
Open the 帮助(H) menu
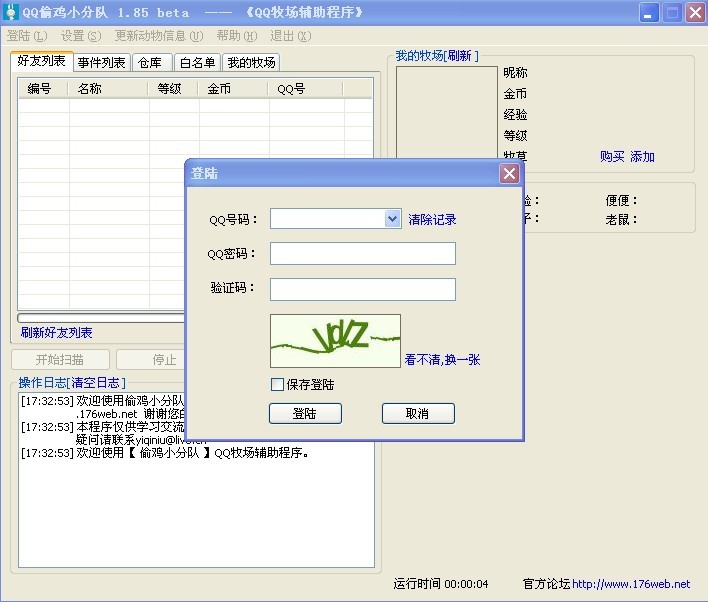tap(237, 36)
